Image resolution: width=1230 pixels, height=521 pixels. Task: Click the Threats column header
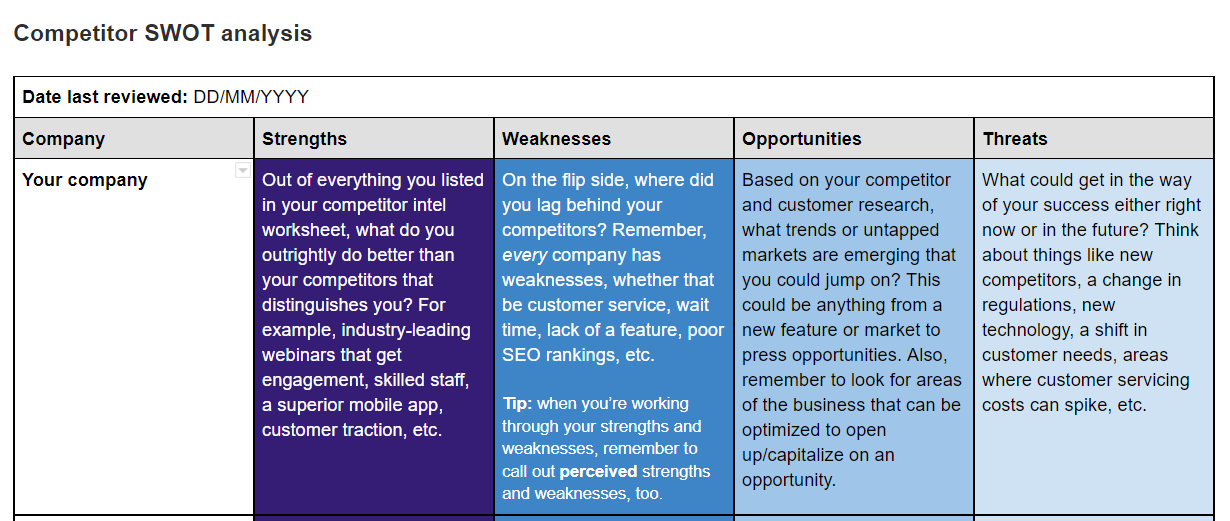1015,139
